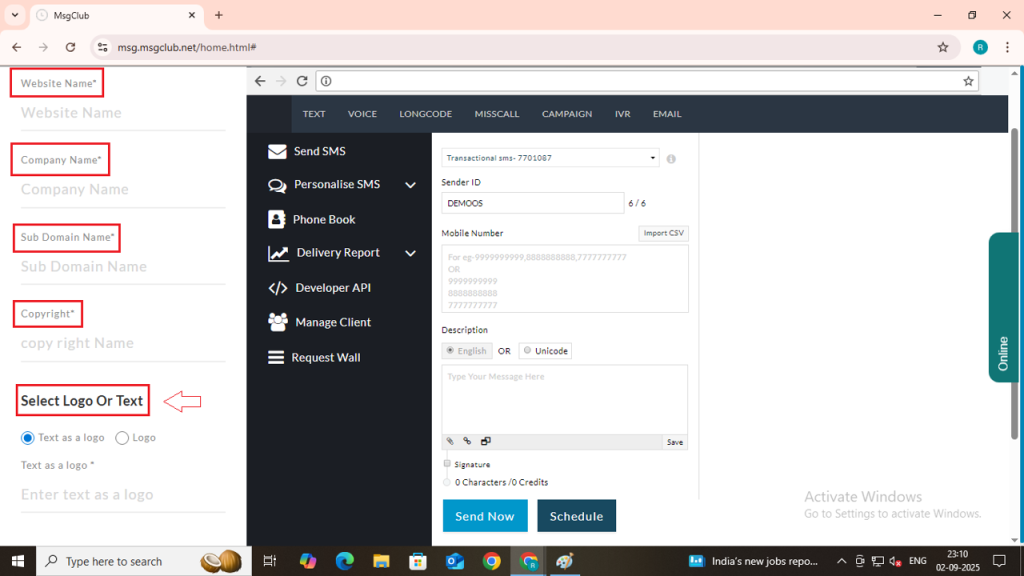Click the preview address bar info icon

point(326,81)
